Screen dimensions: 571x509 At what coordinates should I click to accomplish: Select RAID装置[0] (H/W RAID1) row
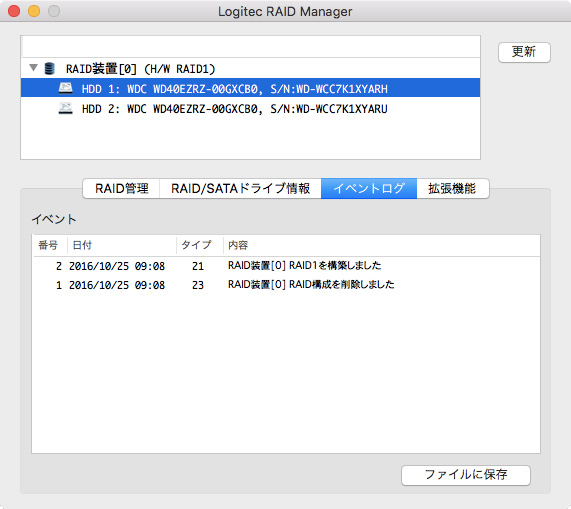[251, 68]
